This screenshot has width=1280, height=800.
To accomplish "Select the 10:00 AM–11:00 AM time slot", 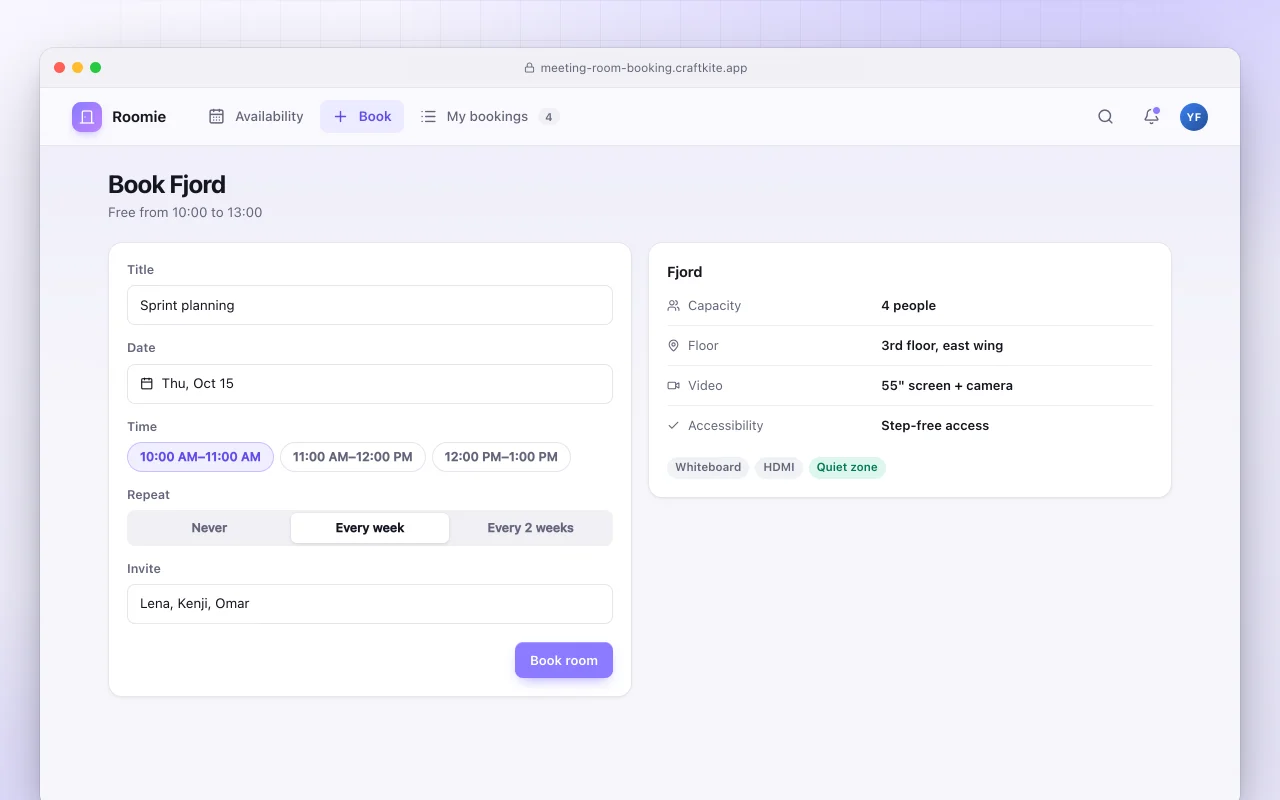I will (x=200, y=457).
